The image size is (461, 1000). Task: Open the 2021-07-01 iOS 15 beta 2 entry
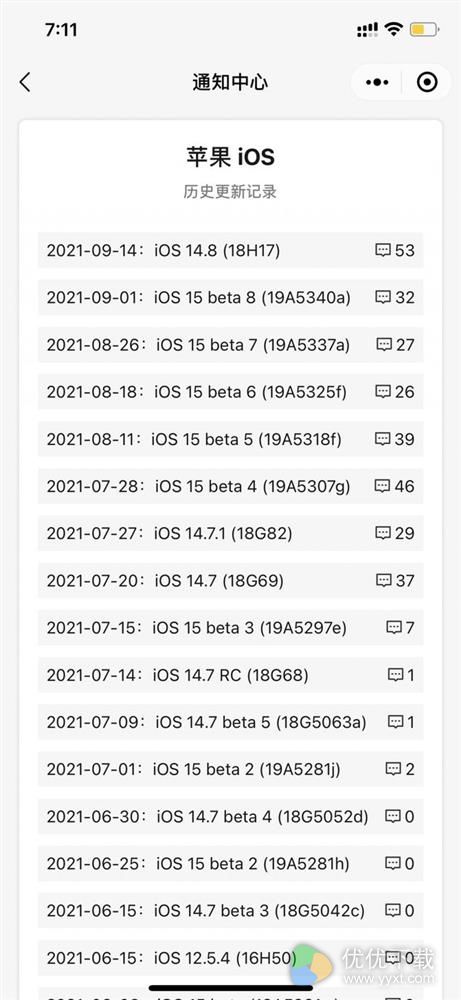pos(230,769)
